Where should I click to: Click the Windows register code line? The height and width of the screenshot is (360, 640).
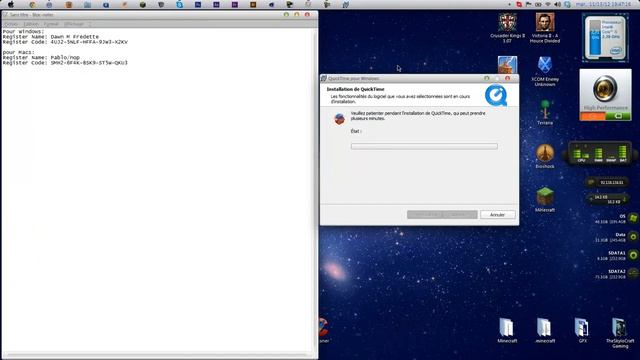pyautogui.click(x=65, y=42)
